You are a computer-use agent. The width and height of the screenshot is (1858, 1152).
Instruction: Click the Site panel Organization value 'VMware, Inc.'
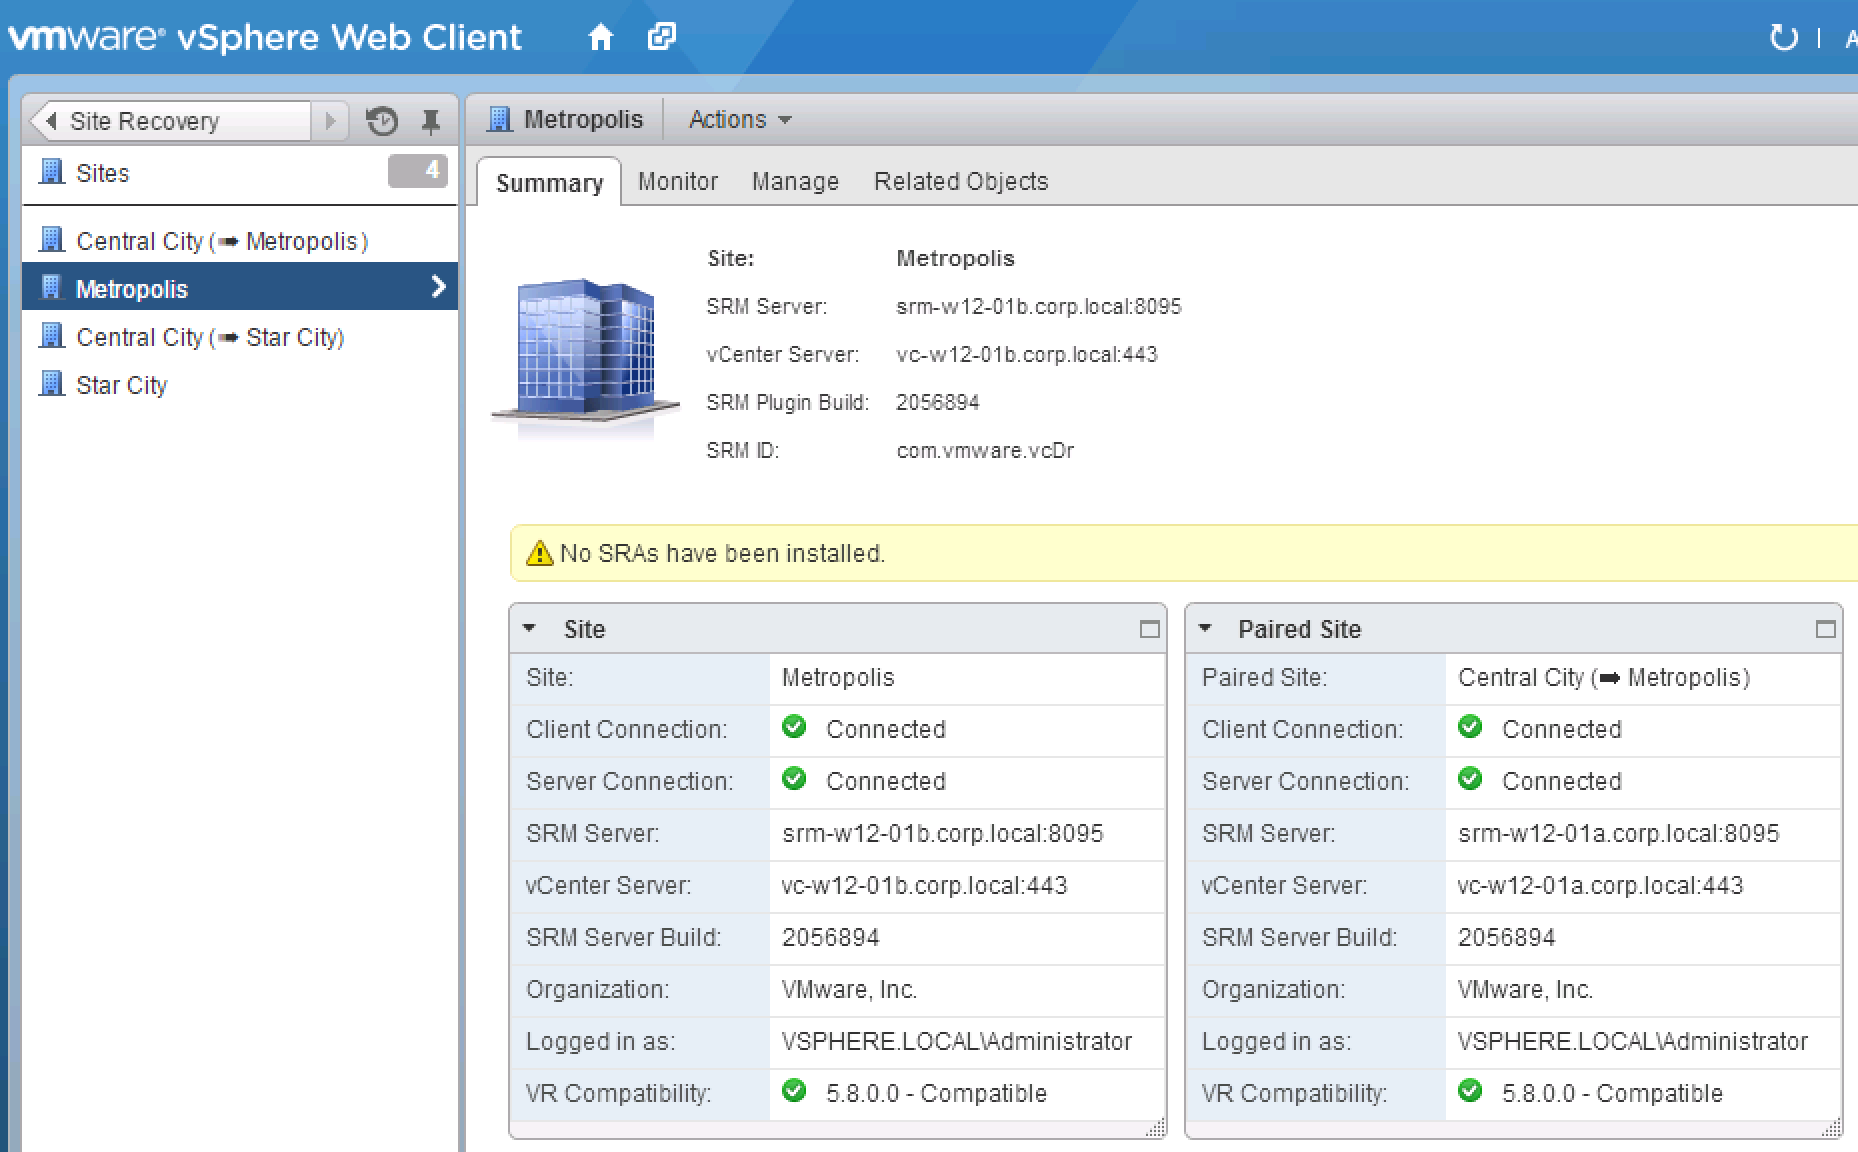coord(849,989)
